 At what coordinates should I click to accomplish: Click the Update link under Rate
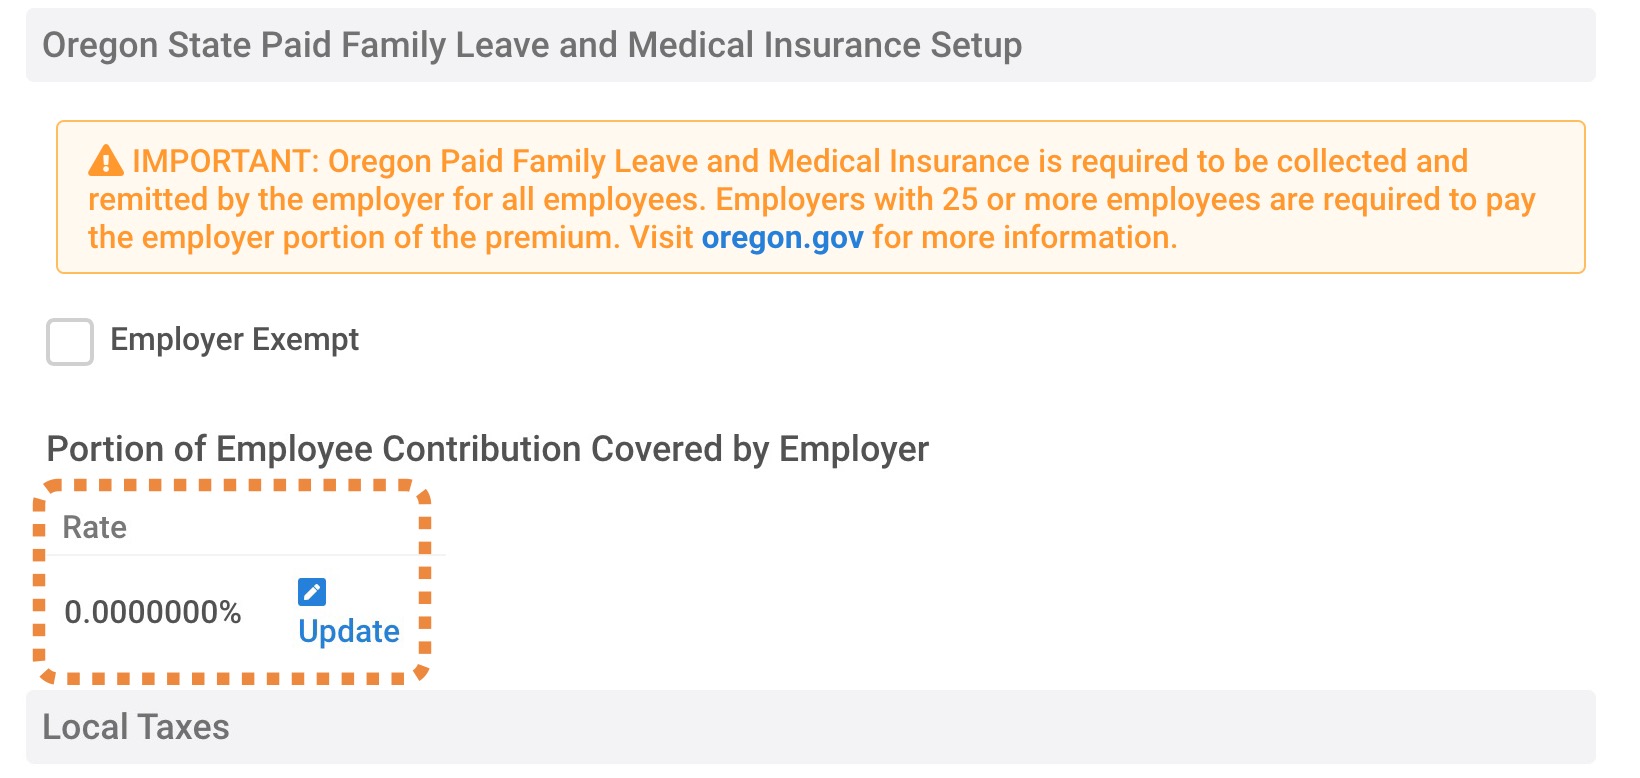click(x=349, y=632)
